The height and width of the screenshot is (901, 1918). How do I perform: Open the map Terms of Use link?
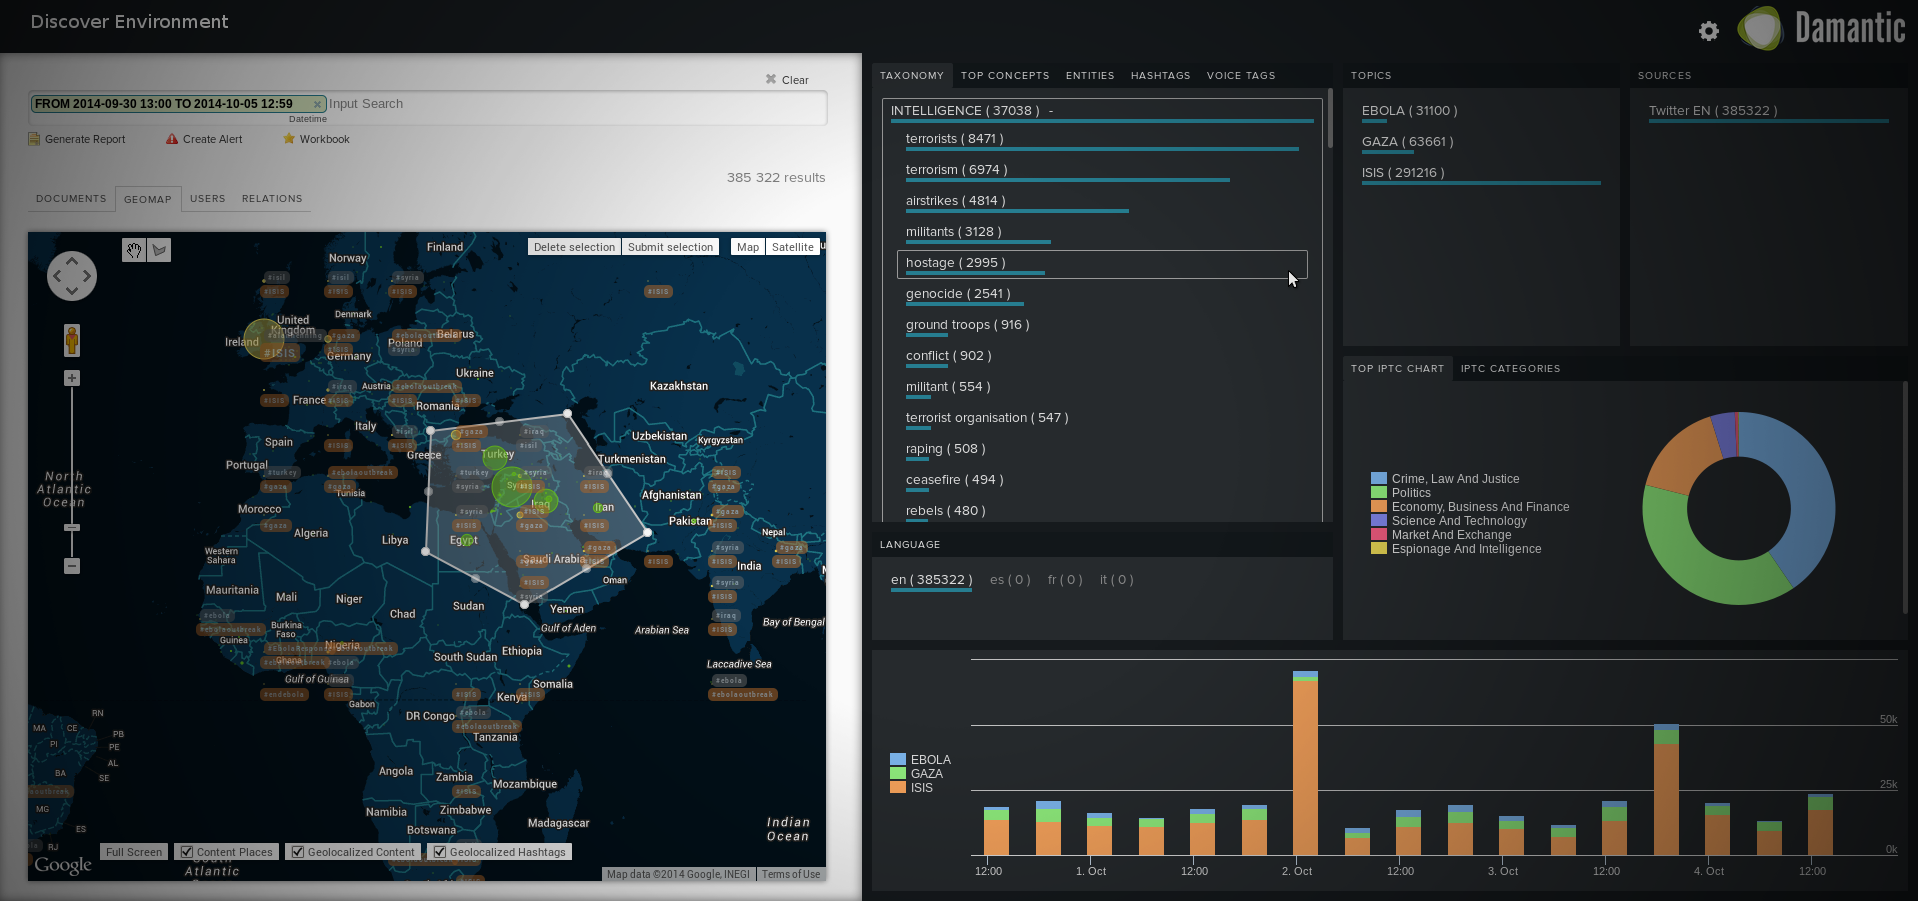click(791, 874)
